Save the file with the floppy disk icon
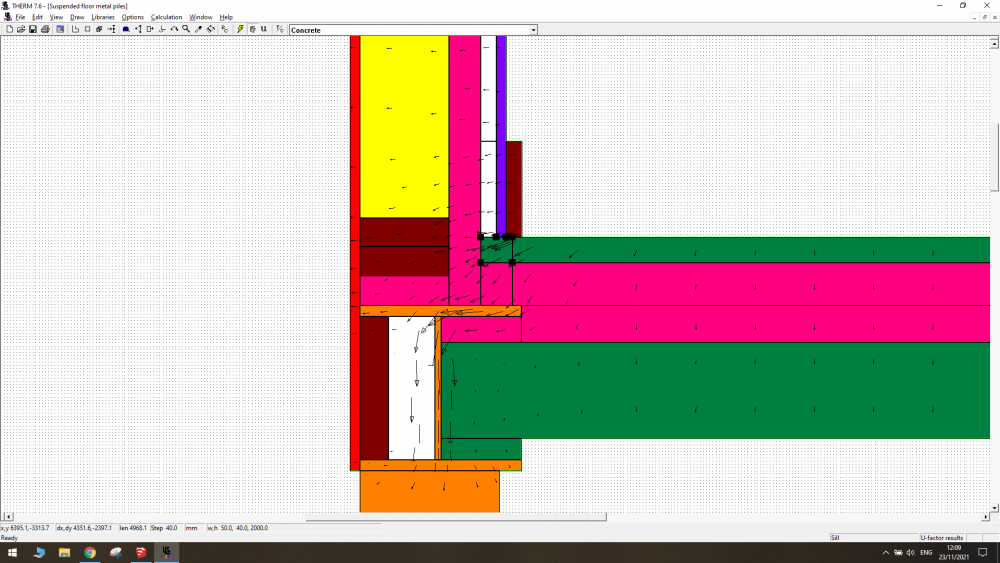Screen dimensions: 1000x563 [x=33, y=29]
